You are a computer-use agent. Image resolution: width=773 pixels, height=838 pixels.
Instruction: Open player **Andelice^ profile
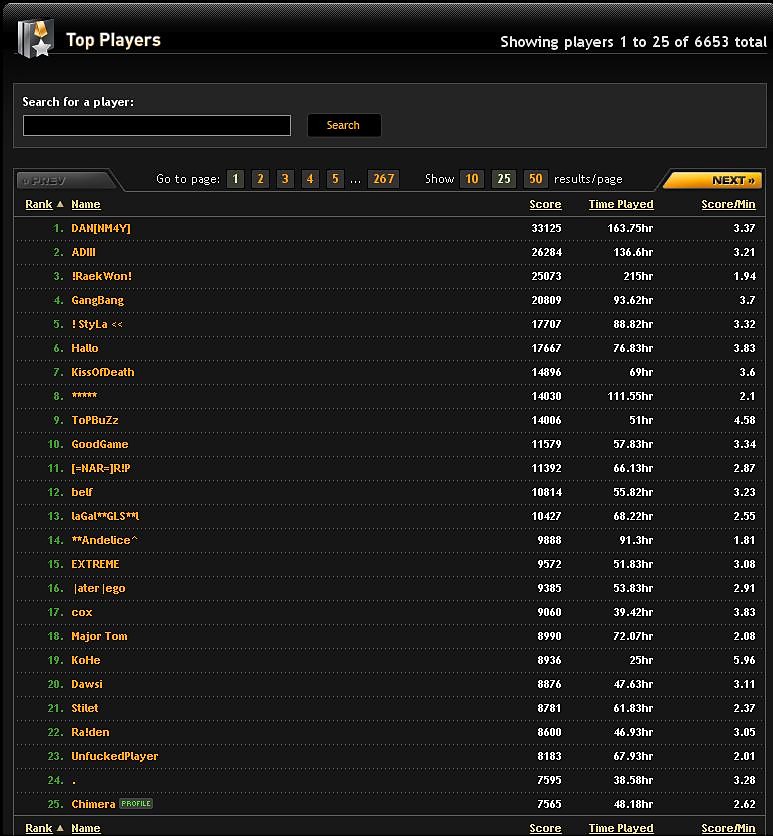tap(104, 540)
